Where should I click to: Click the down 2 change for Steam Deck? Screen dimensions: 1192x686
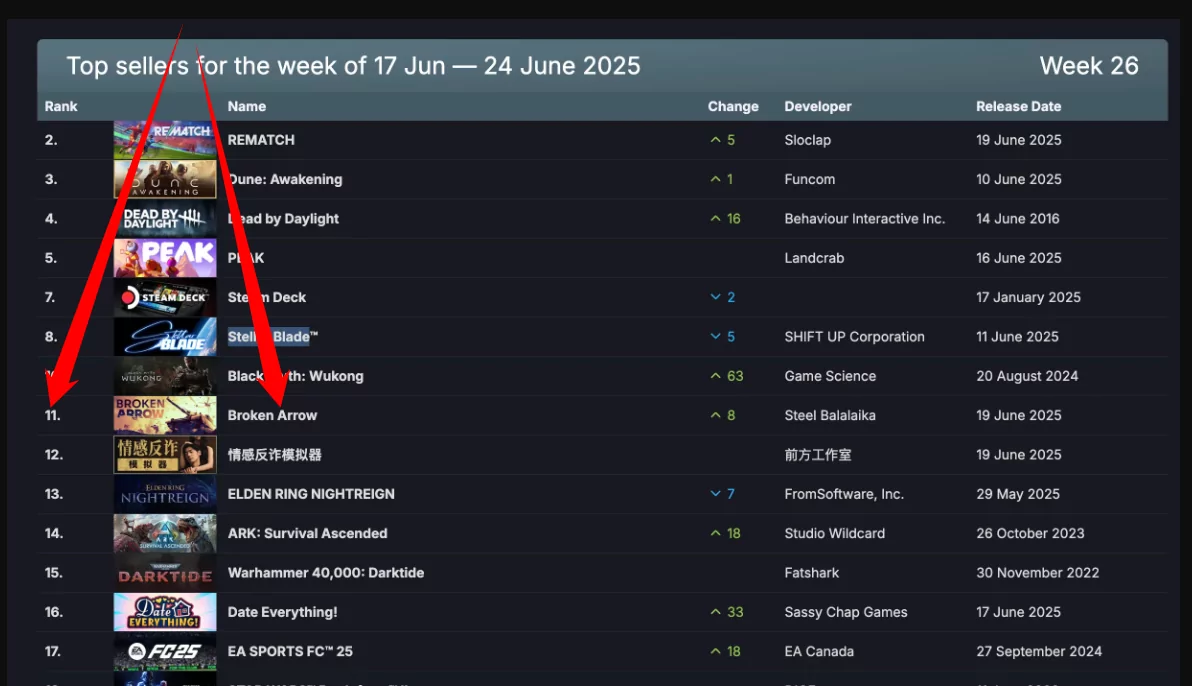tap(722, 297)
